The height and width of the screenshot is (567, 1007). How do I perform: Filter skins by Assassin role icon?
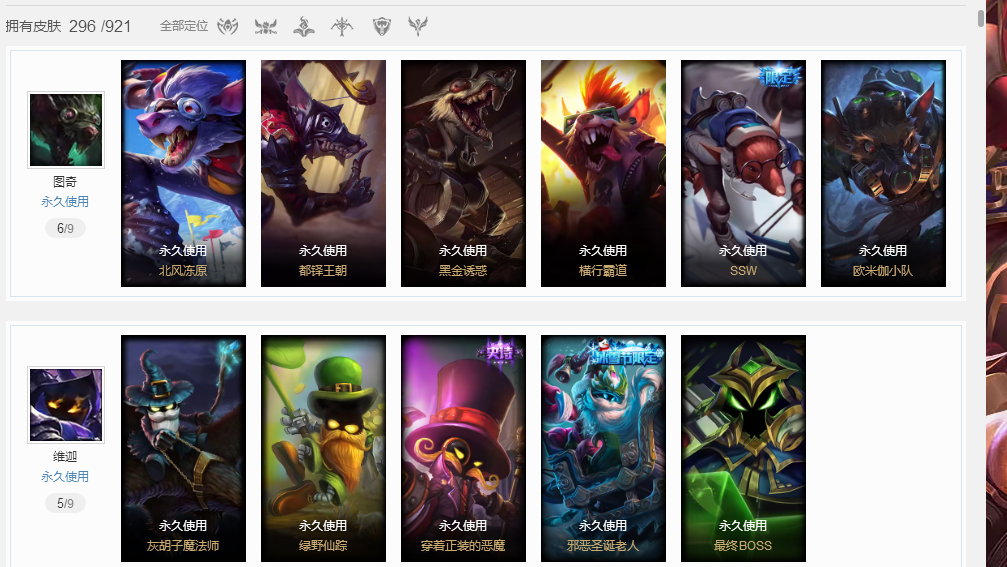[228, 26]
